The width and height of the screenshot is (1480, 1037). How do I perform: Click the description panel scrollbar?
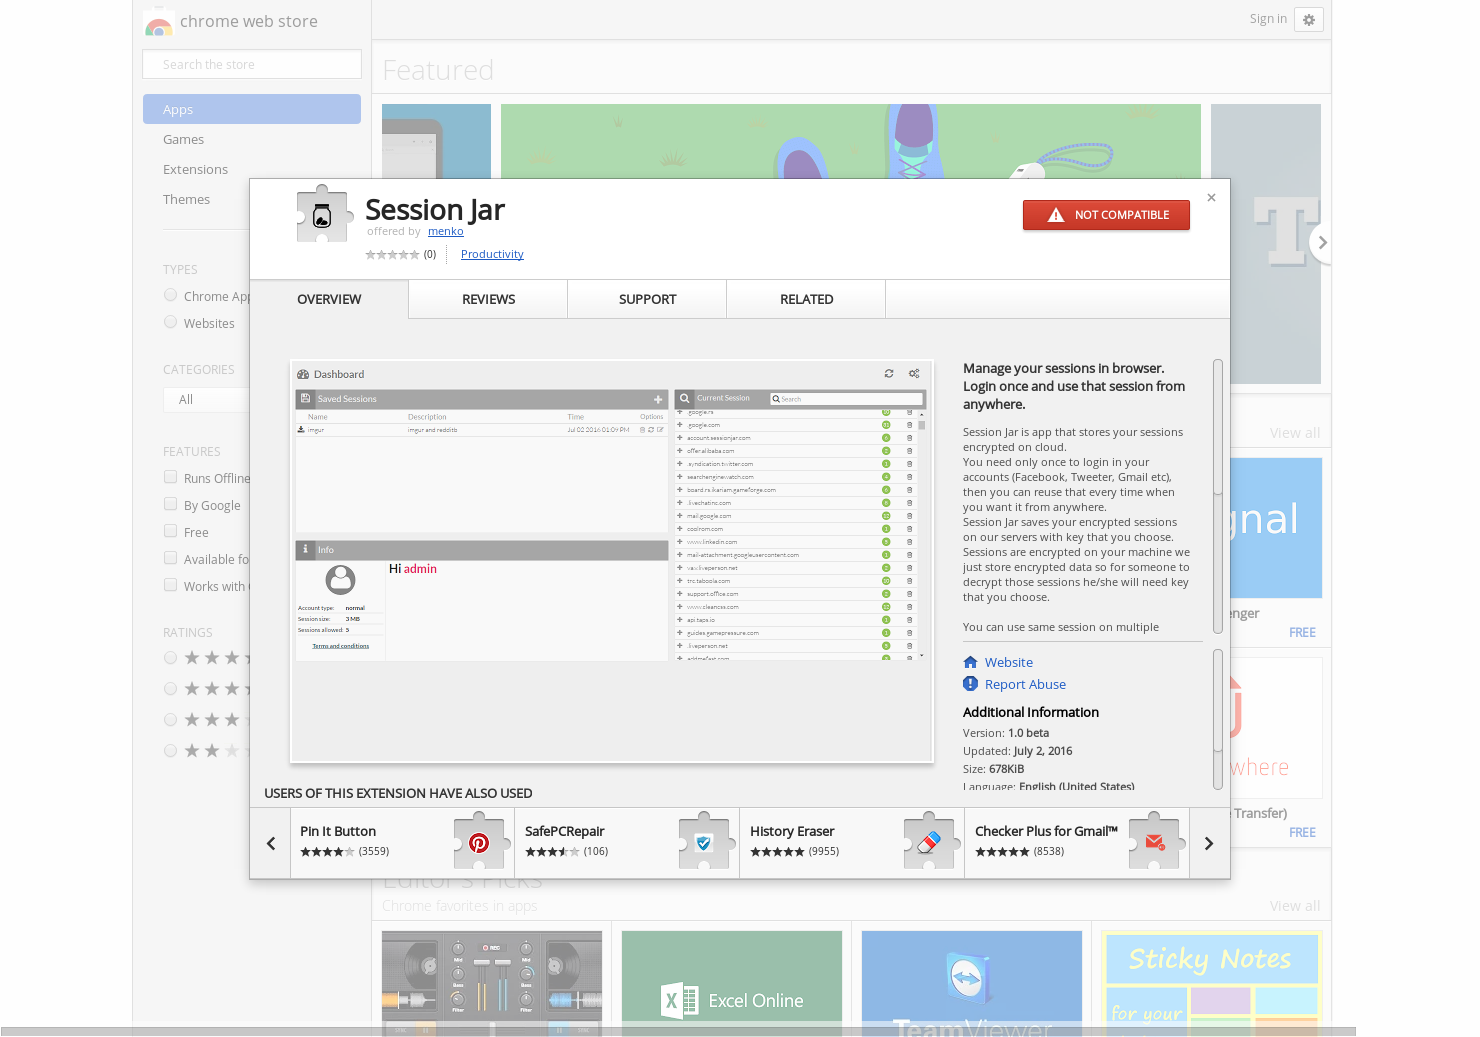tap(1218, 495)
